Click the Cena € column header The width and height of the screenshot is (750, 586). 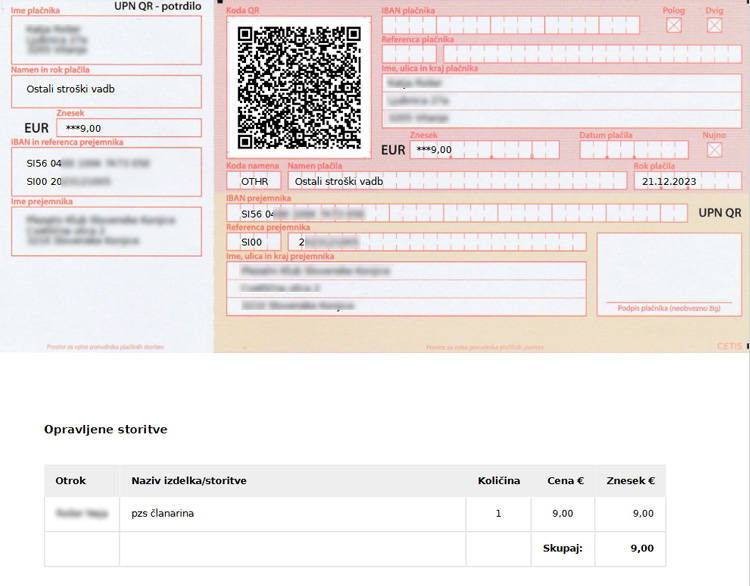(565, 481)
